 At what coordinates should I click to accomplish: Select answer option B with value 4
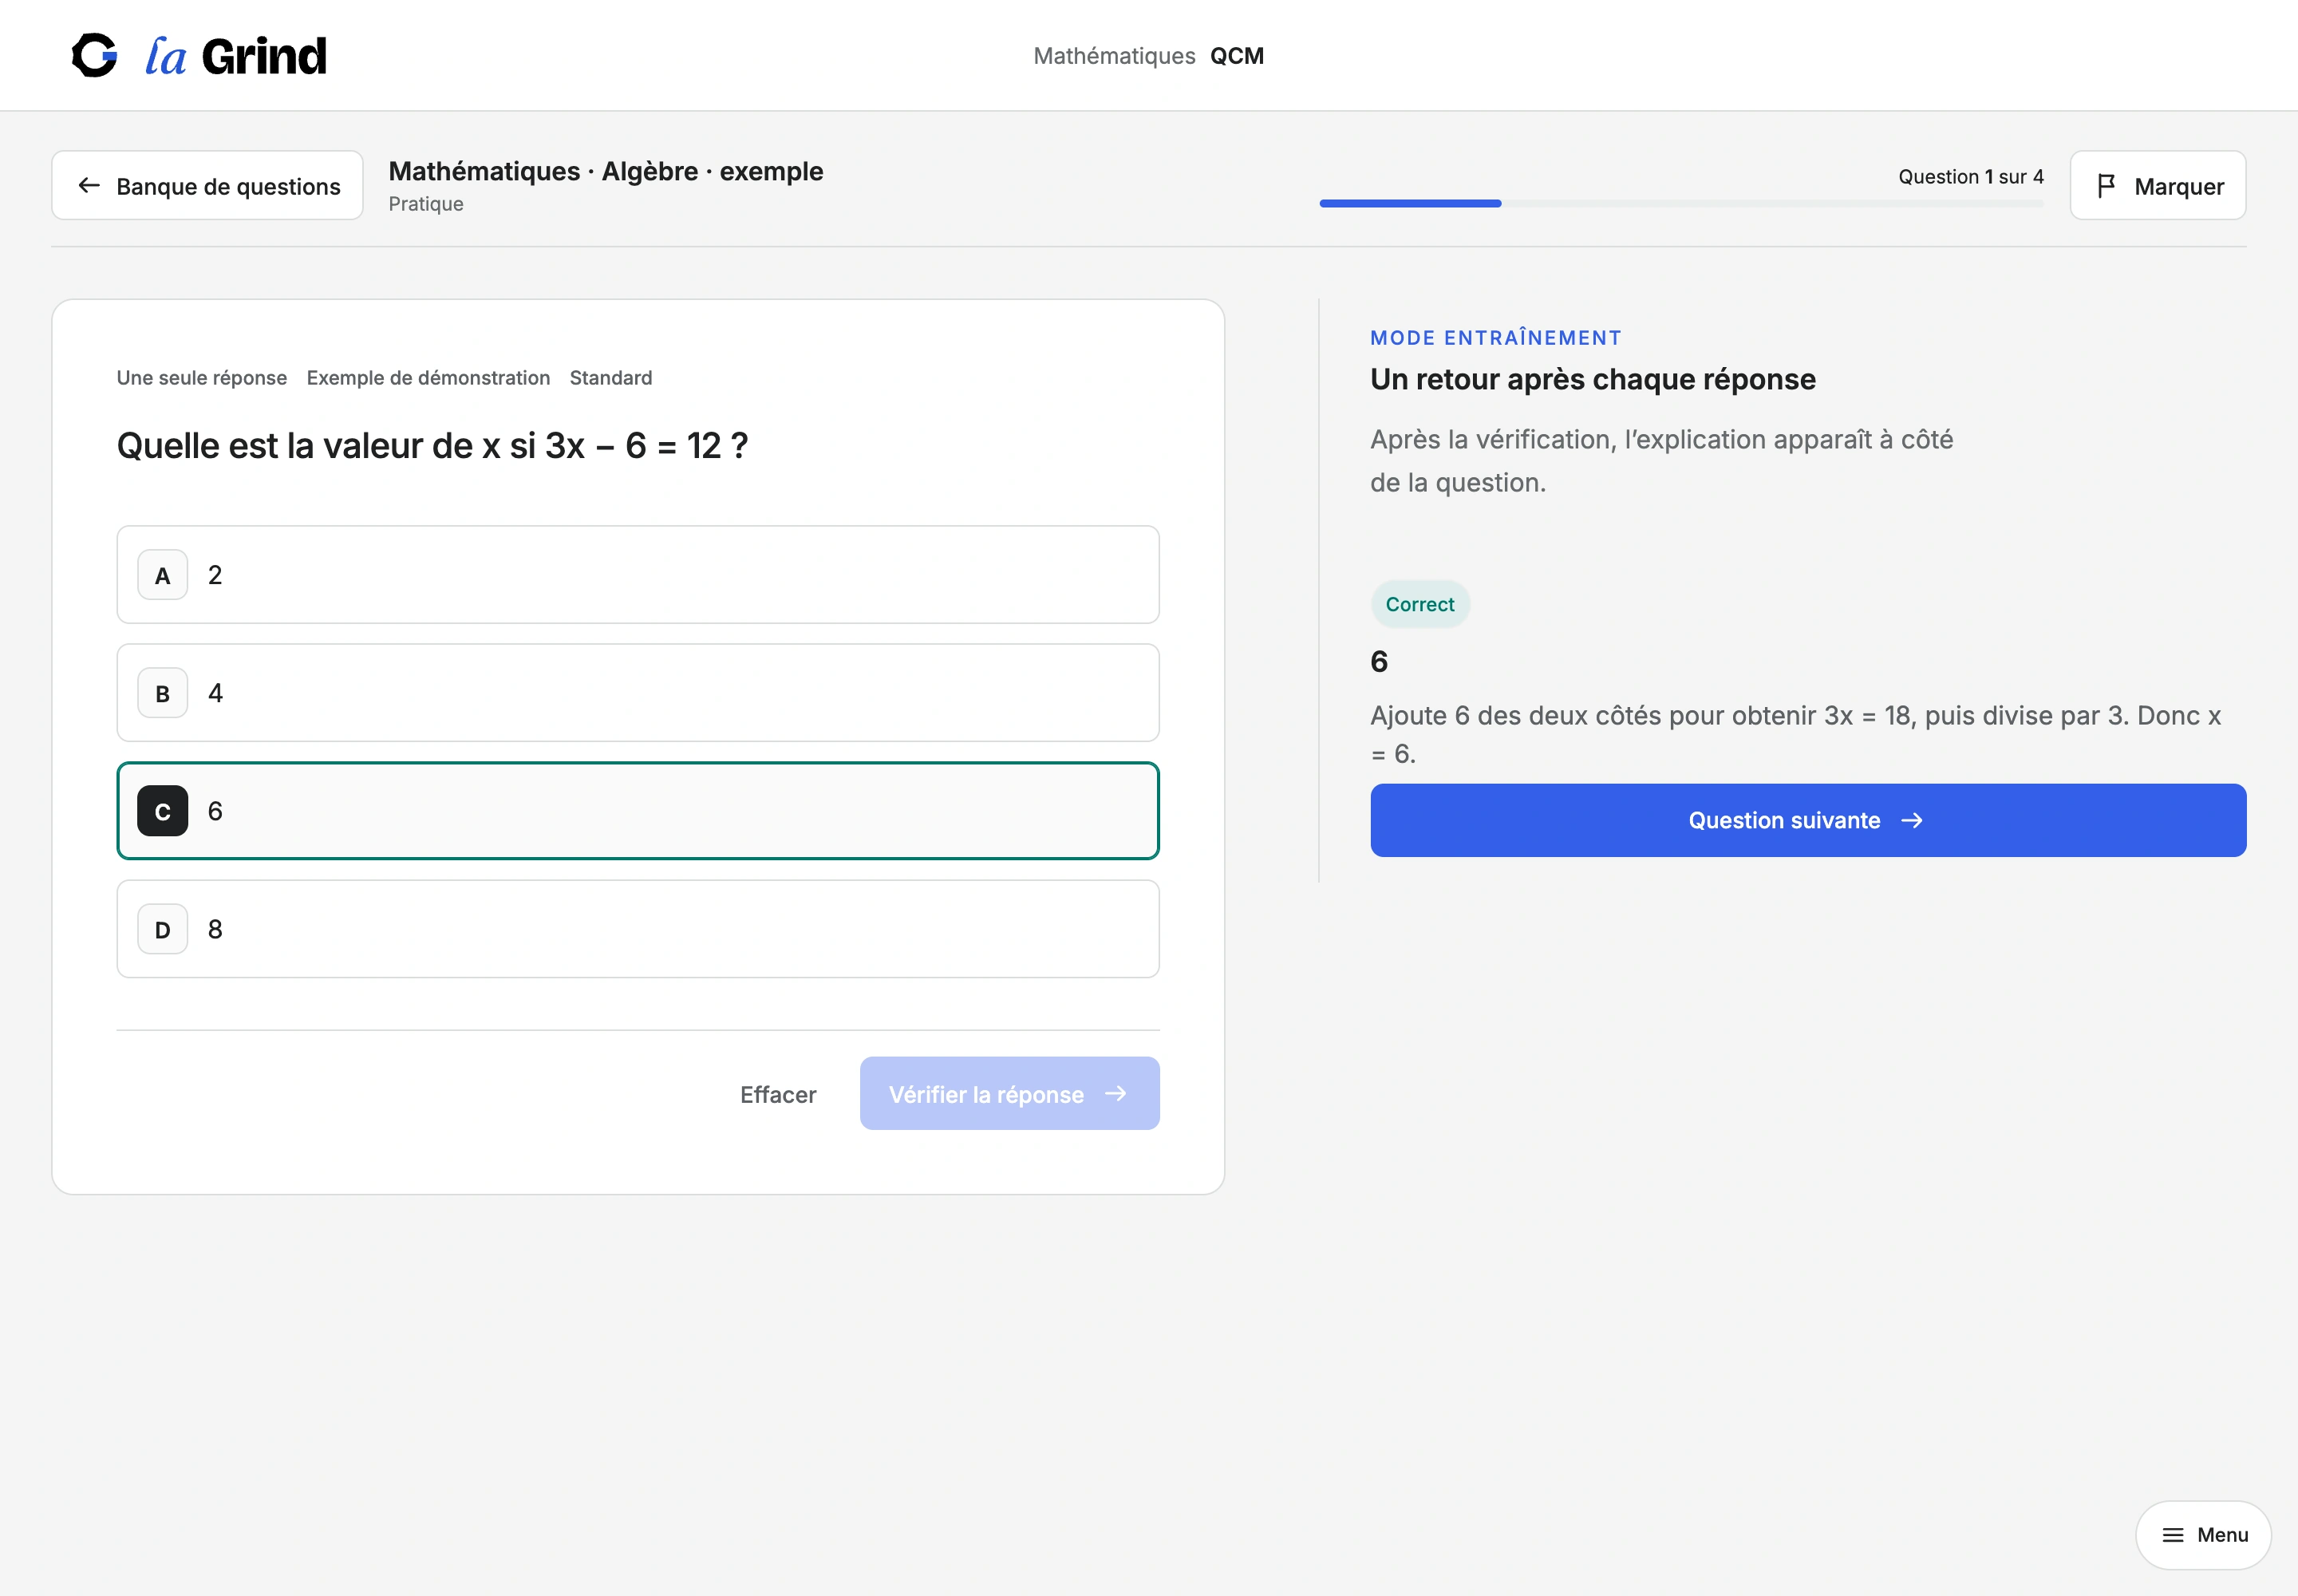coord(638,692)
